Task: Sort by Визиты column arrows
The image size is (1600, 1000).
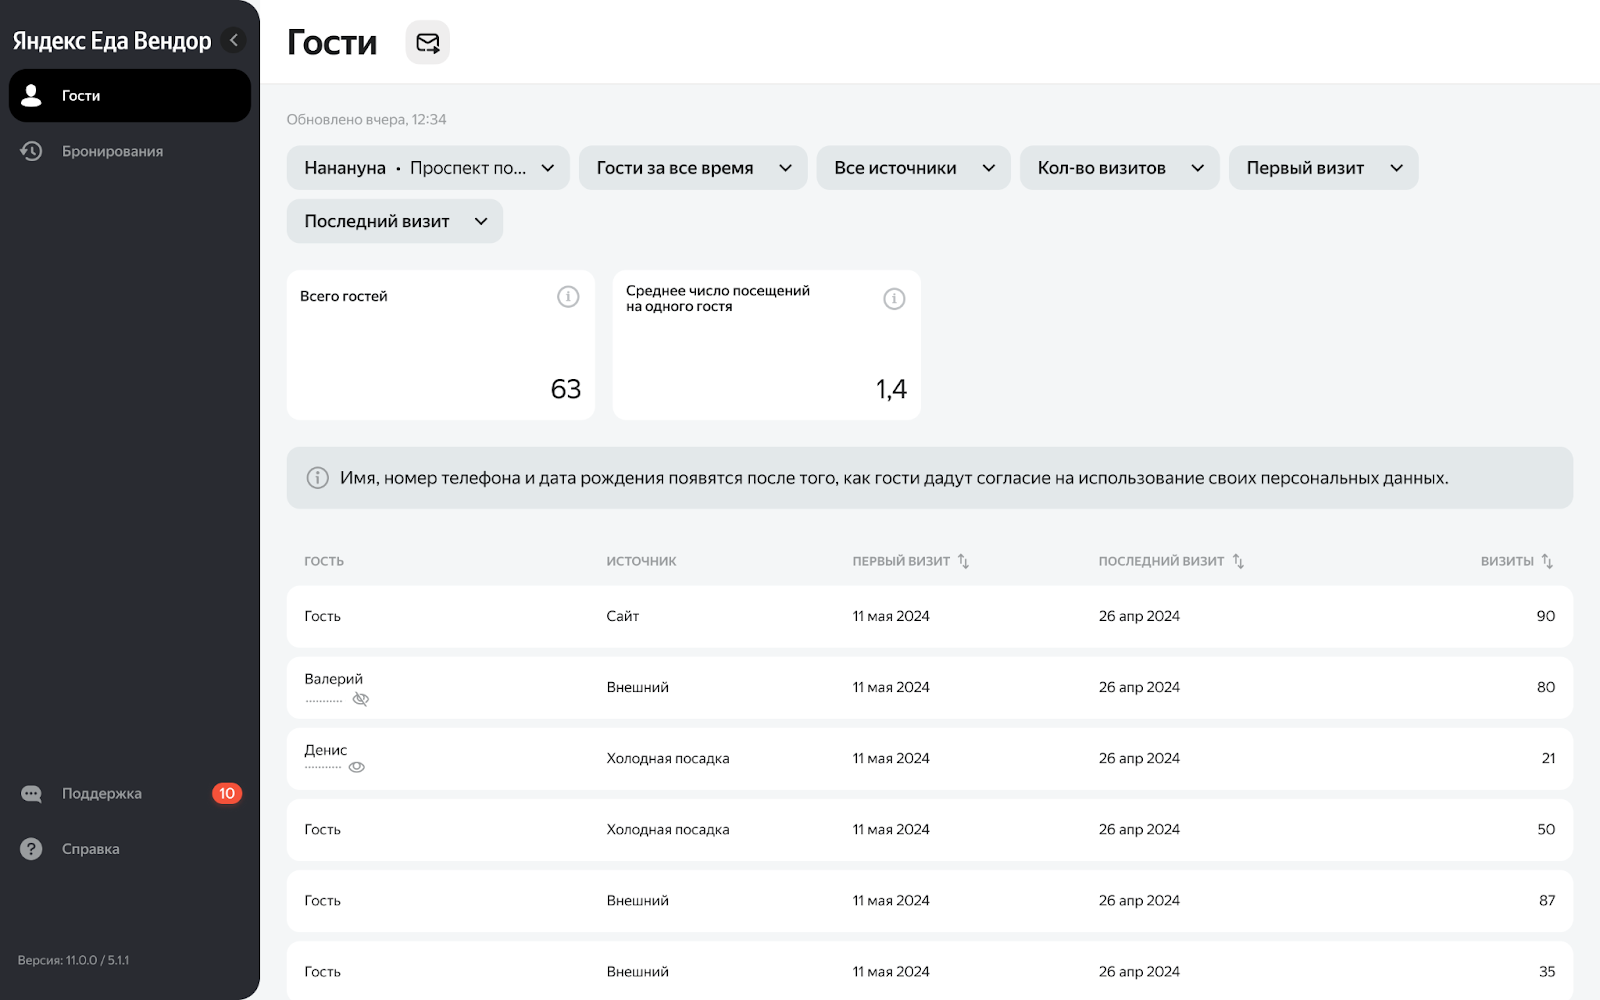Action: point(1547,561)
